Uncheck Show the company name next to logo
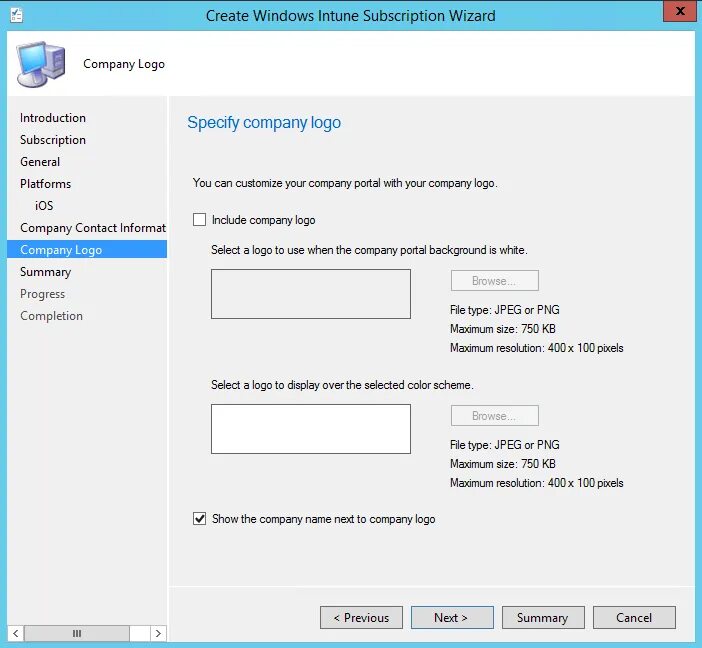The width and height of the screenshot is (702, 648). coord(199,519)
